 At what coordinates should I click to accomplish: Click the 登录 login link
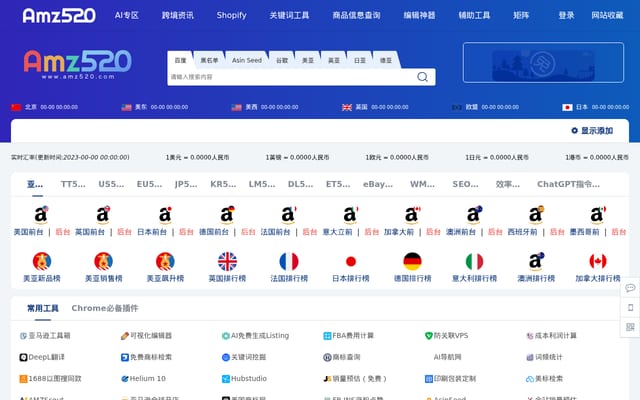[566, 16]
